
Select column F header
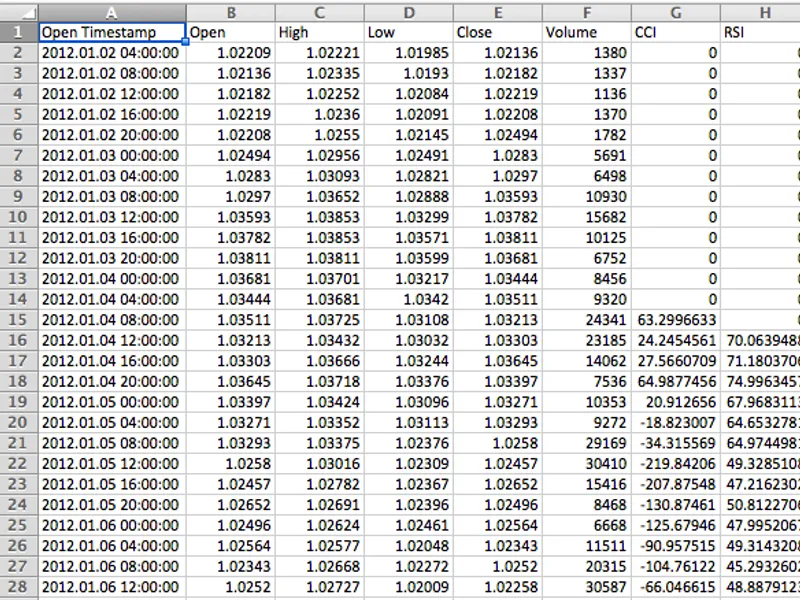click(587, 12)
